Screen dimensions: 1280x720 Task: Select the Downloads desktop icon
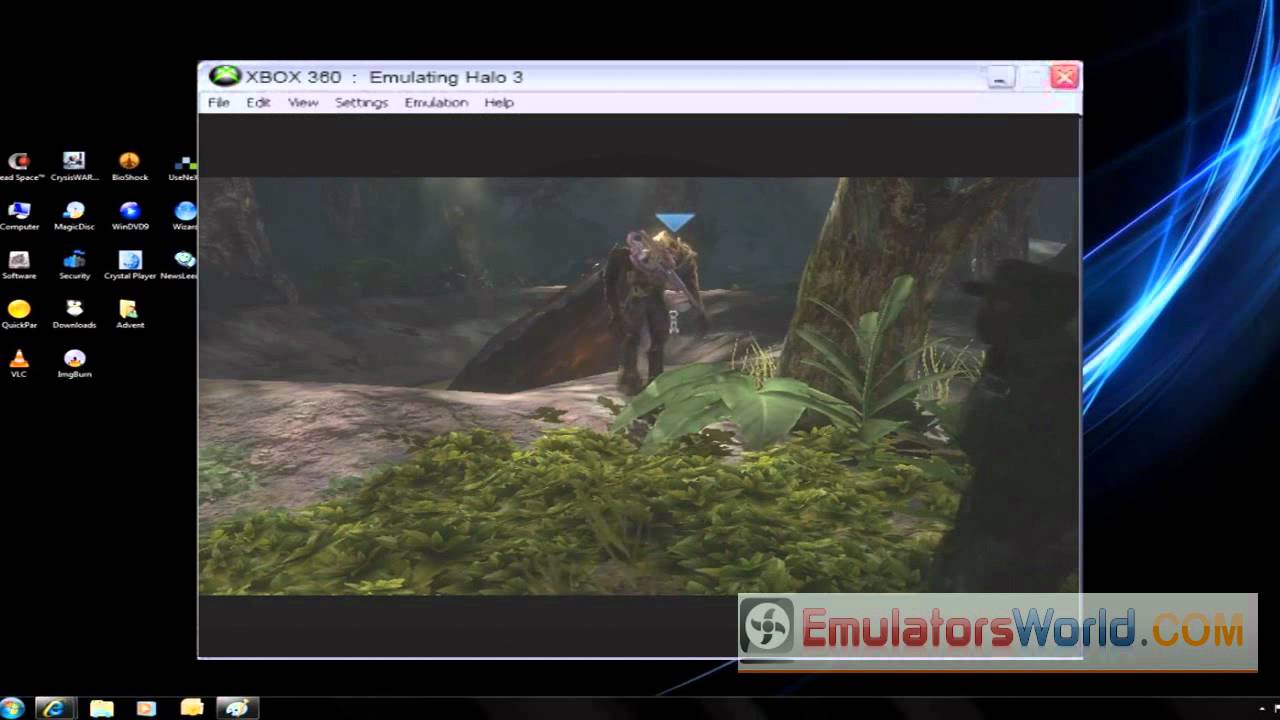pos(74,313)
